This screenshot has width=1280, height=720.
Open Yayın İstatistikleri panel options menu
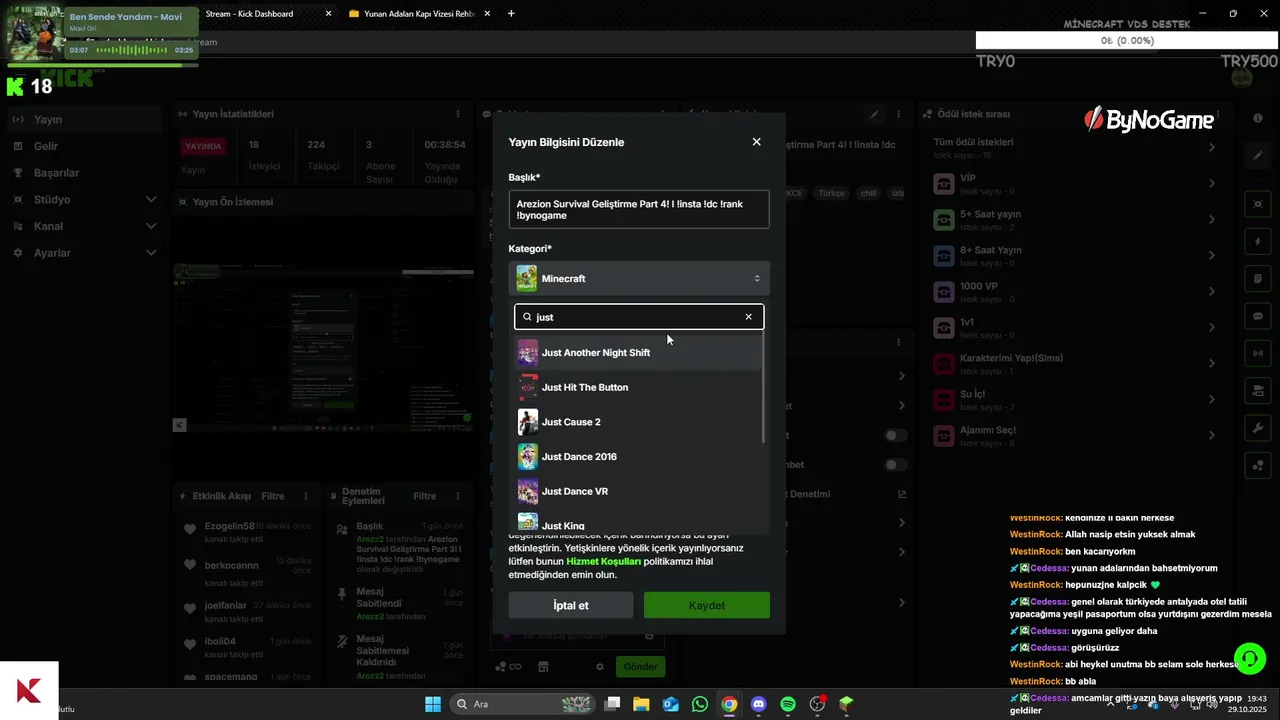[x=458, y=115]
